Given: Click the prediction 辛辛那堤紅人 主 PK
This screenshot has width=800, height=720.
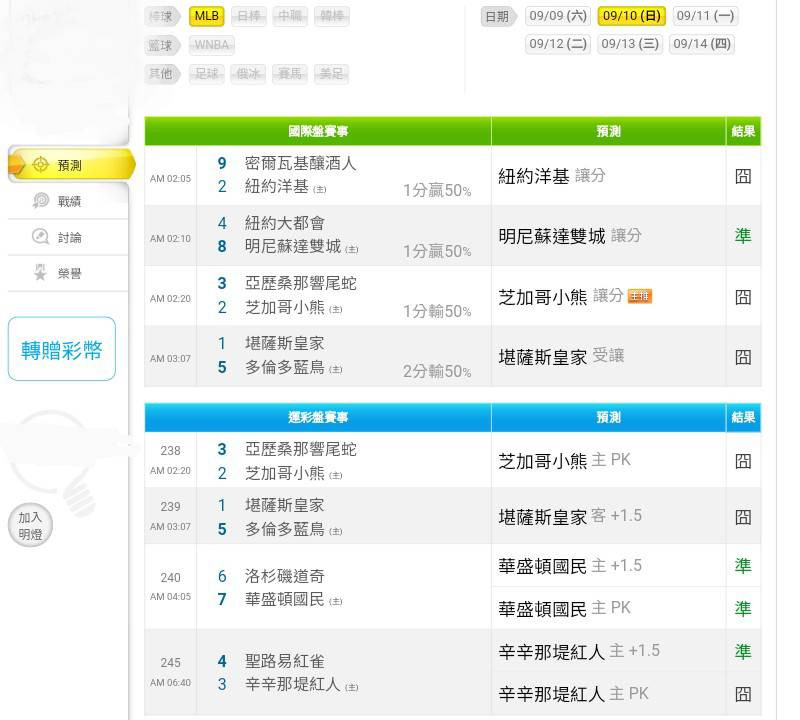Looking at the screenshot, I should point(573,694).
